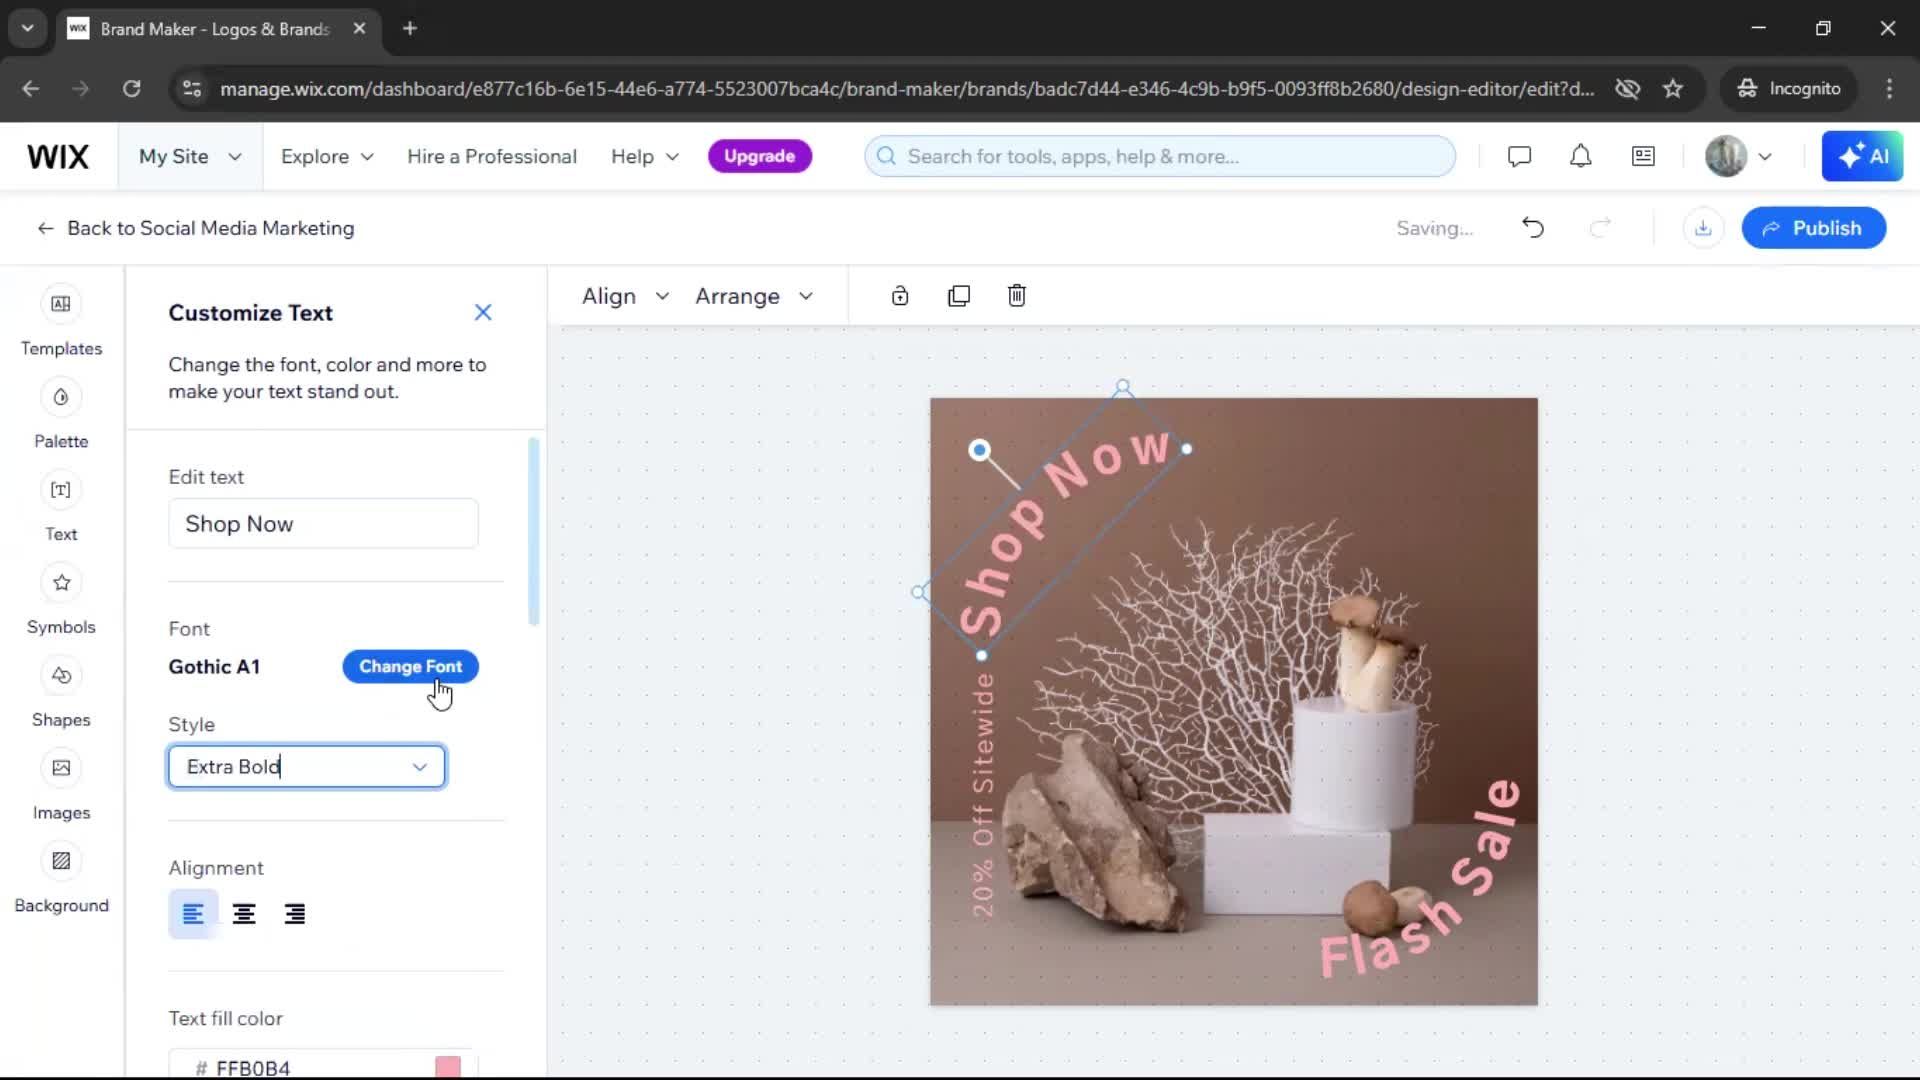Image resolution: width=1920 pixels, height=1080 pixels.
Task: Click the delete trash icon
Action: coord(1017,296)
